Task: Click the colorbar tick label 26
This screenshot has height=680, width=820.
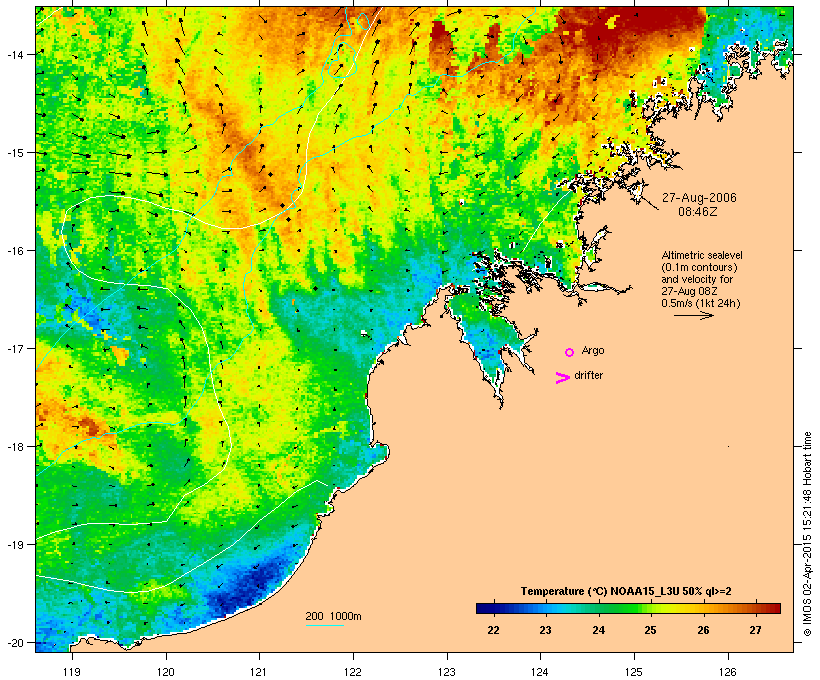Action: 703,630
